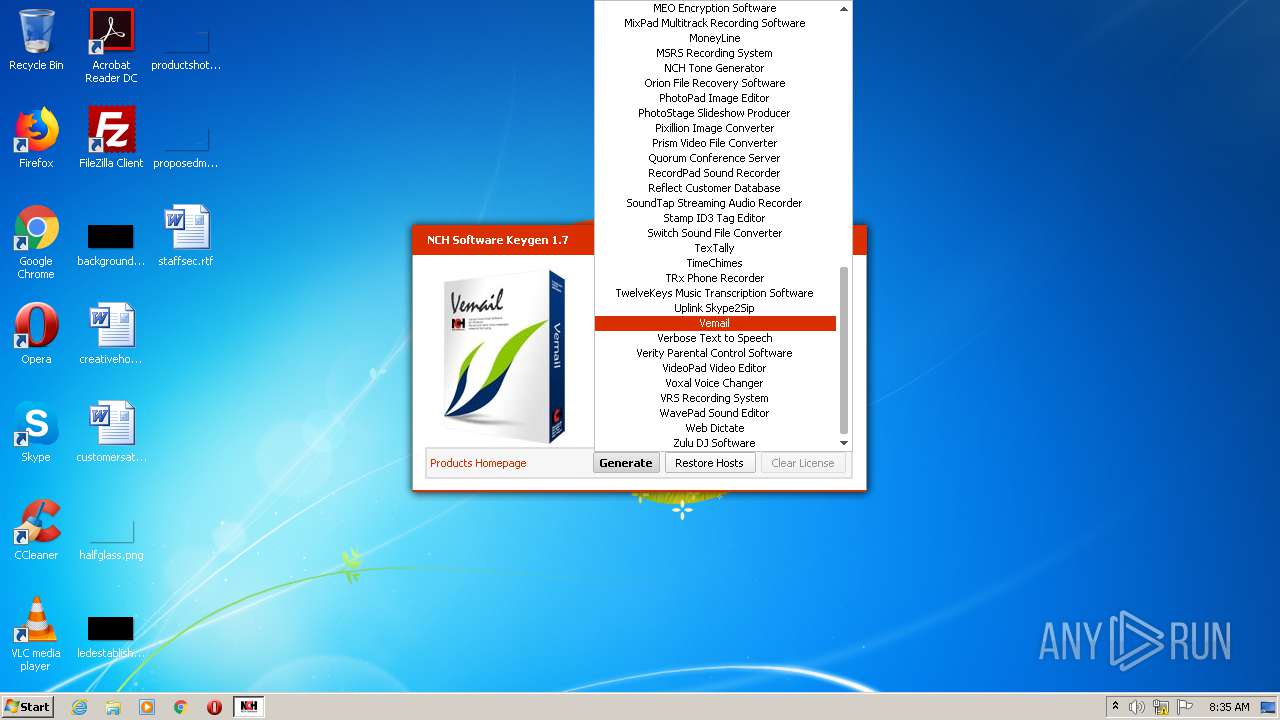Click the Restore Hosts button

coord(709,463)
